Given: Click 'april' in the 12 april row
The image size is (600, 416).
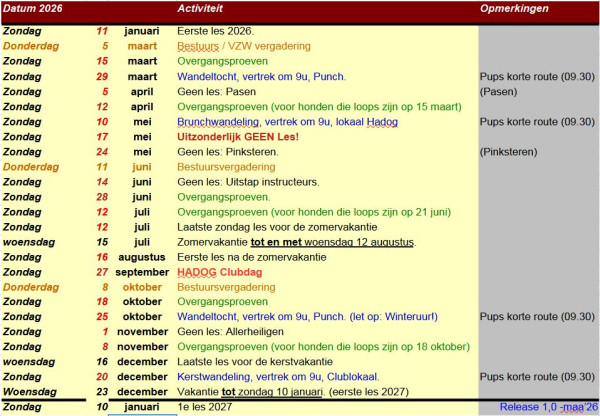Looking at the screenshot, I should coord(142,107).
